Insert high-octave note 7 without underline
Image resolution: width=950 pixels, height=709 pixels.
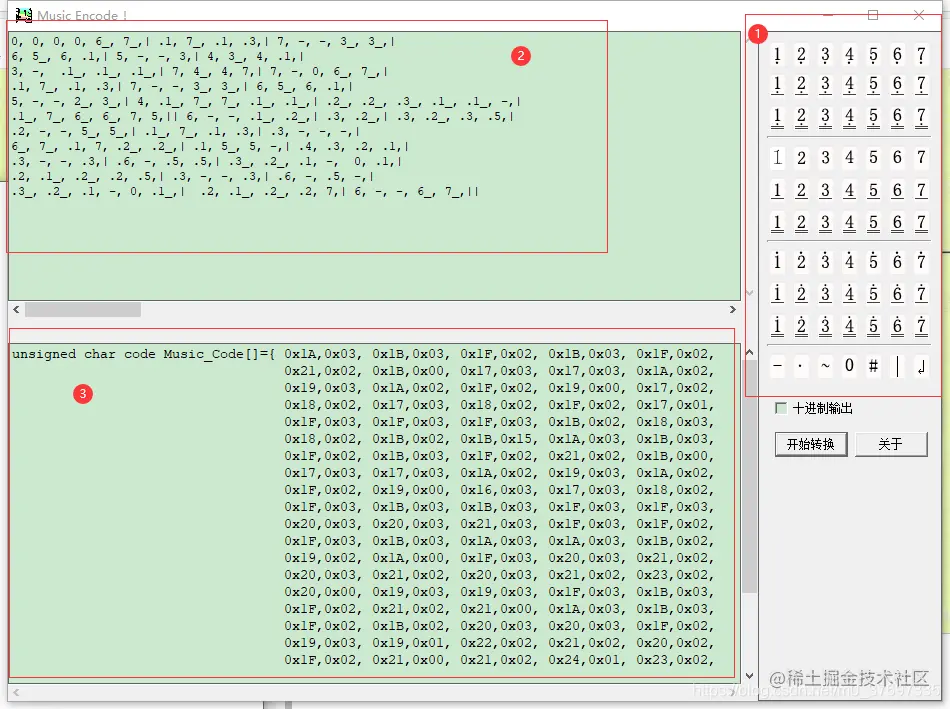click(x=921, y=261)
